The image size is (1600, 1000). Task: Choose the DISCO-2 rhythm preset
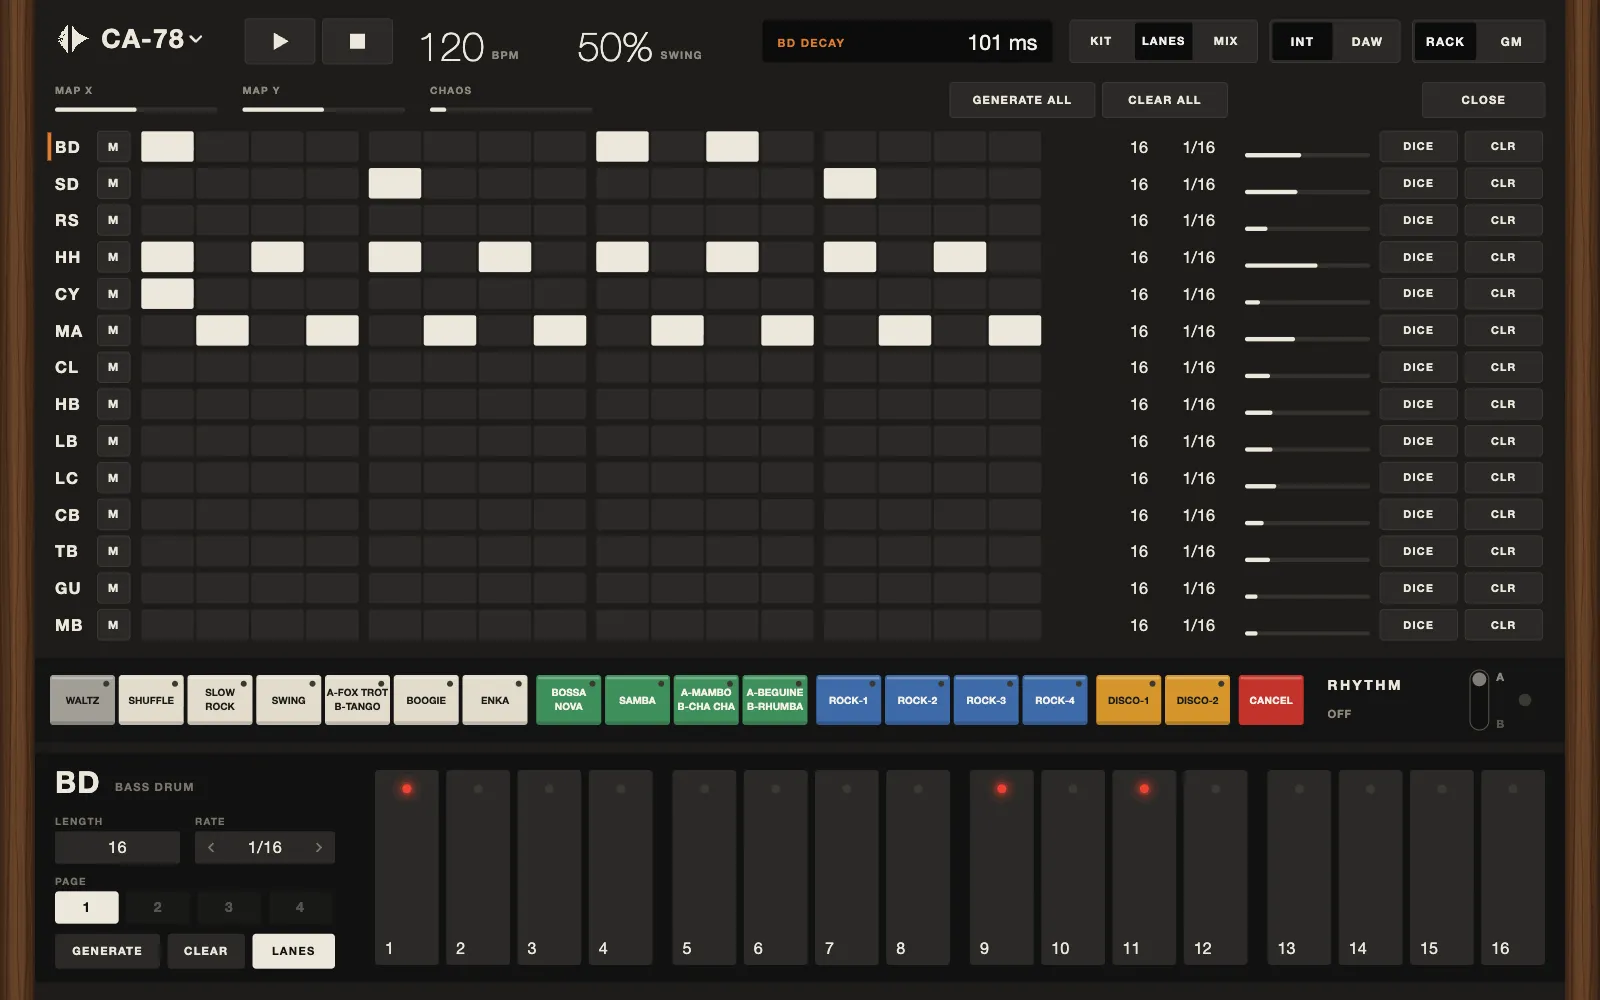pyautogui.click(x=1197, y=700)
